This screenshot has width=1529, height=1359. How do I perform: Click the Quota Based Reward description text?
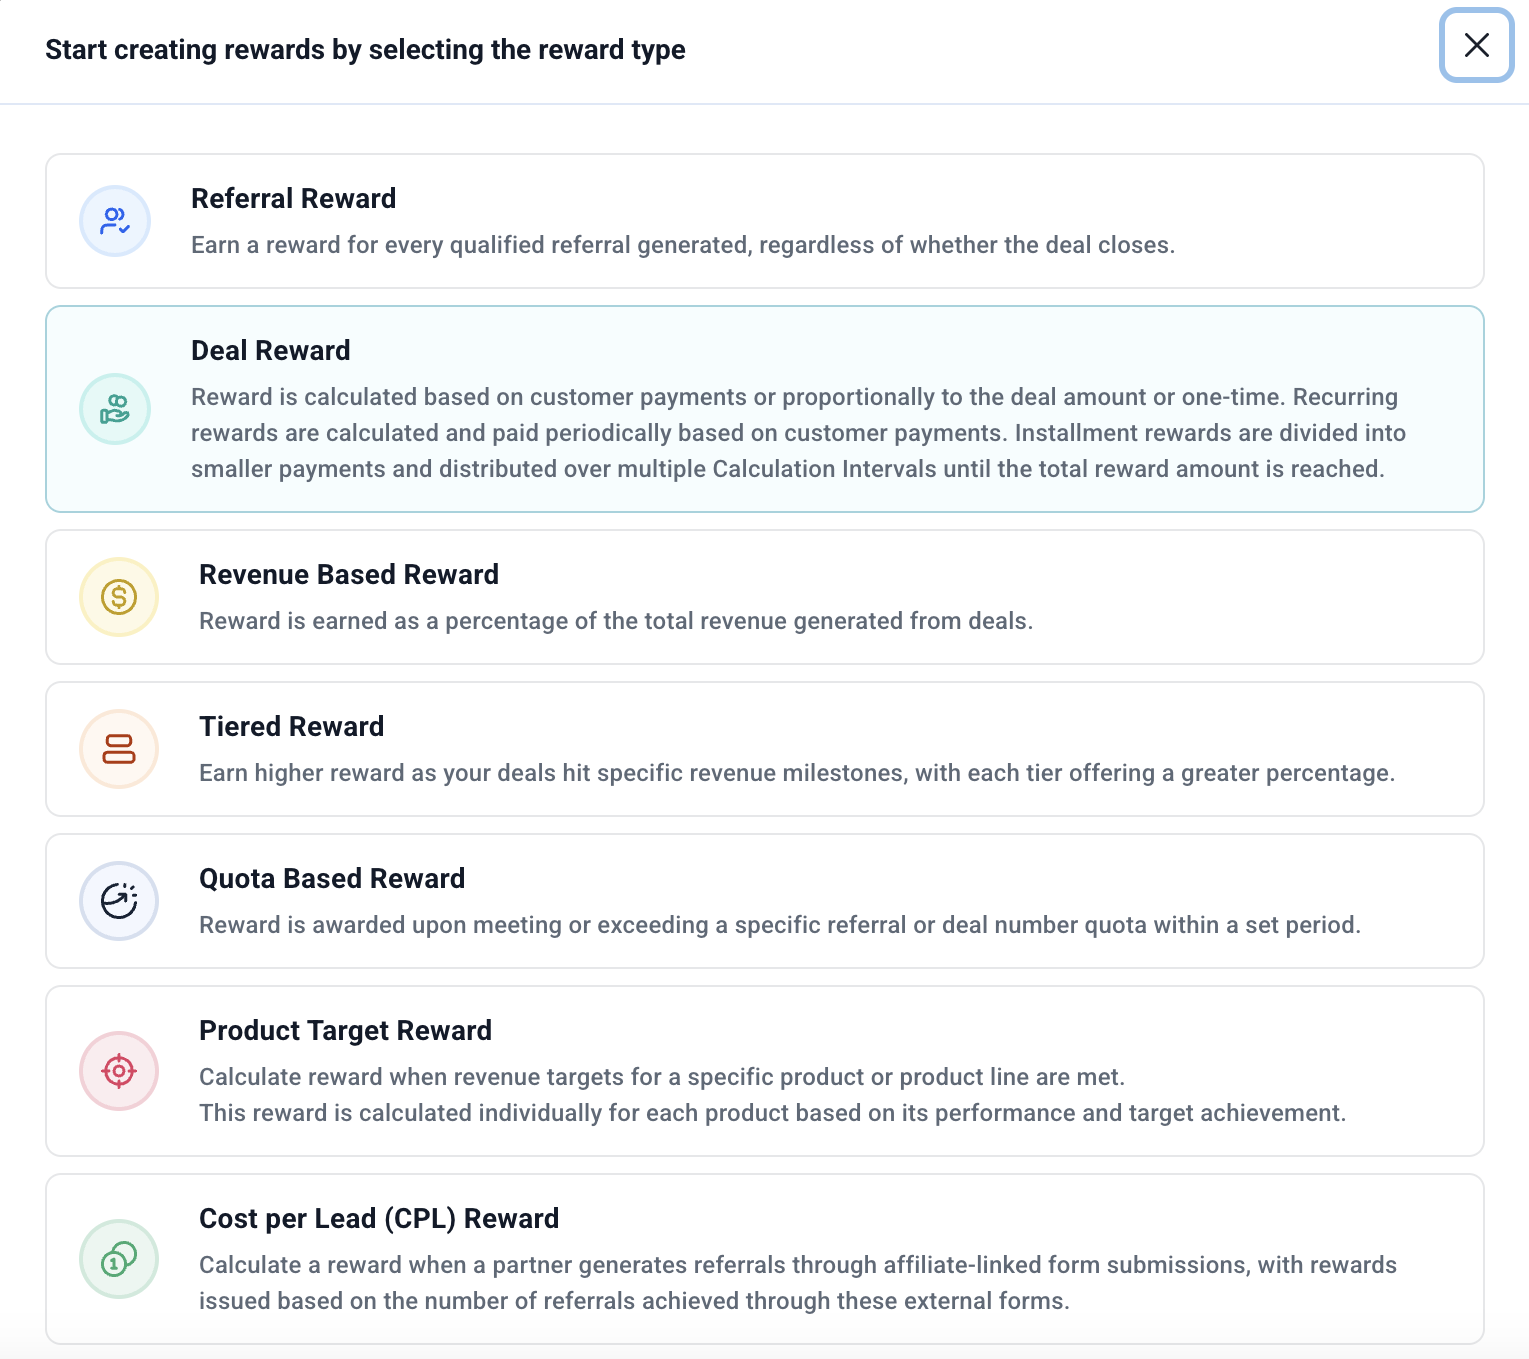(x=779, y=925)
